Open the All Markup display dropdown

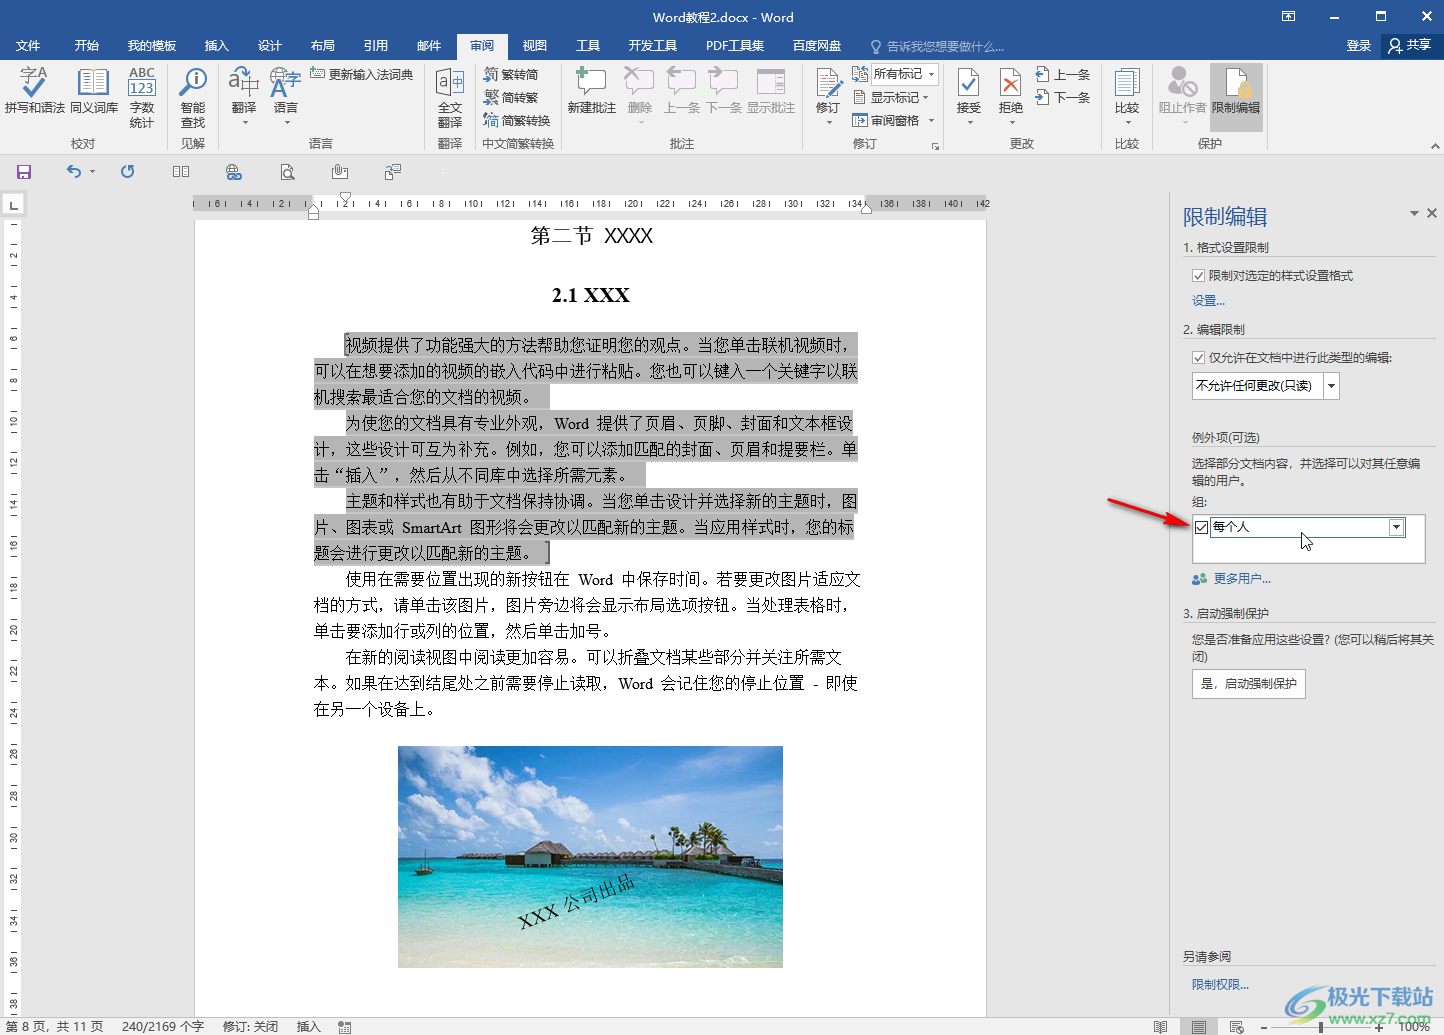coord(904,74)
